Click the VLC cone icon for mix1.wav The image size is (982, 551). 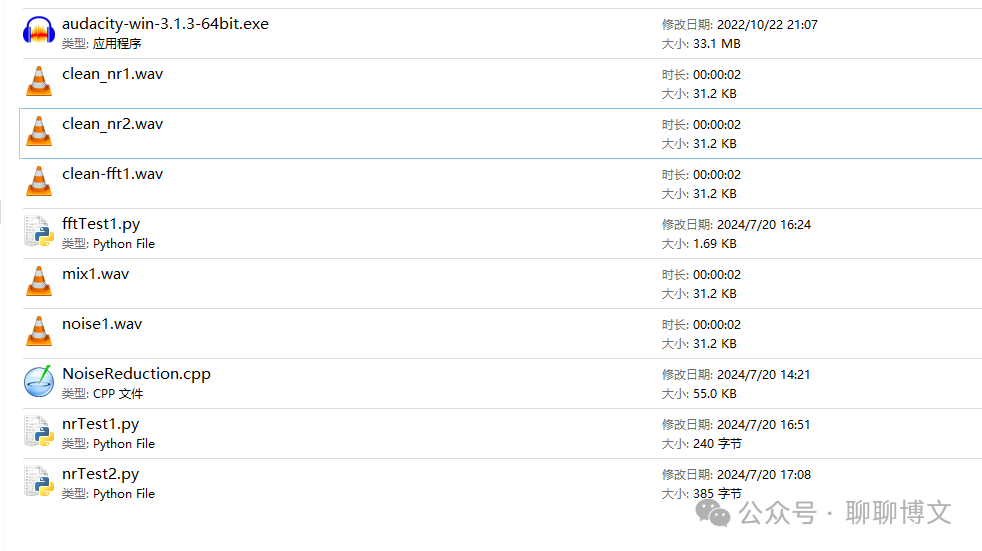(x=38, y=282)
